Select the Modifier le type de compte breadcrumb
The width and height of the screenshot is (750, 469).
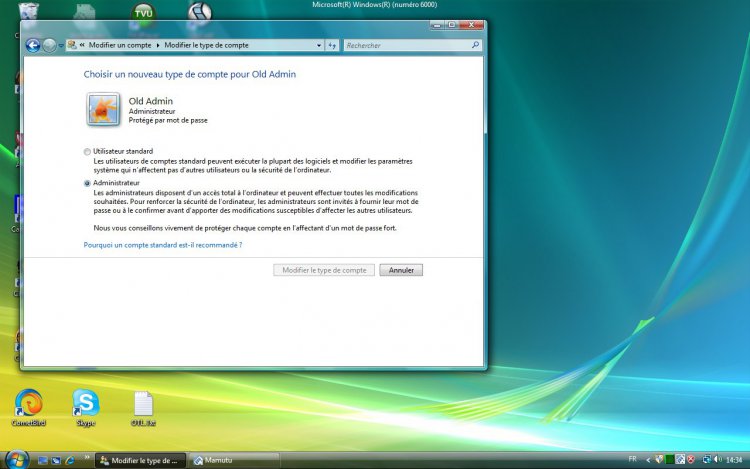pos(206,45)
